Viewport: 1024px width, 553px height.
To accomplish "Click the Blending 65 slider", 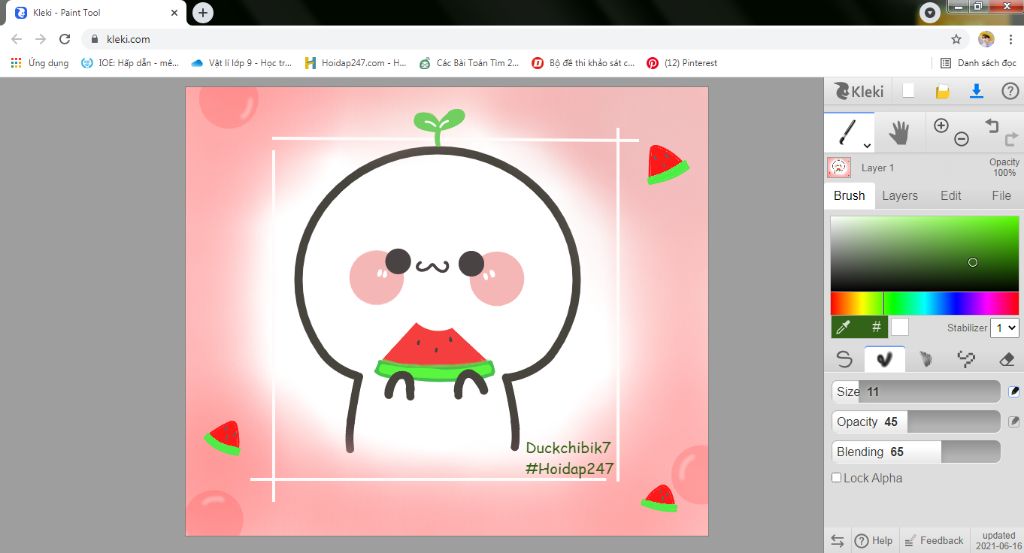I will point(916,452).
